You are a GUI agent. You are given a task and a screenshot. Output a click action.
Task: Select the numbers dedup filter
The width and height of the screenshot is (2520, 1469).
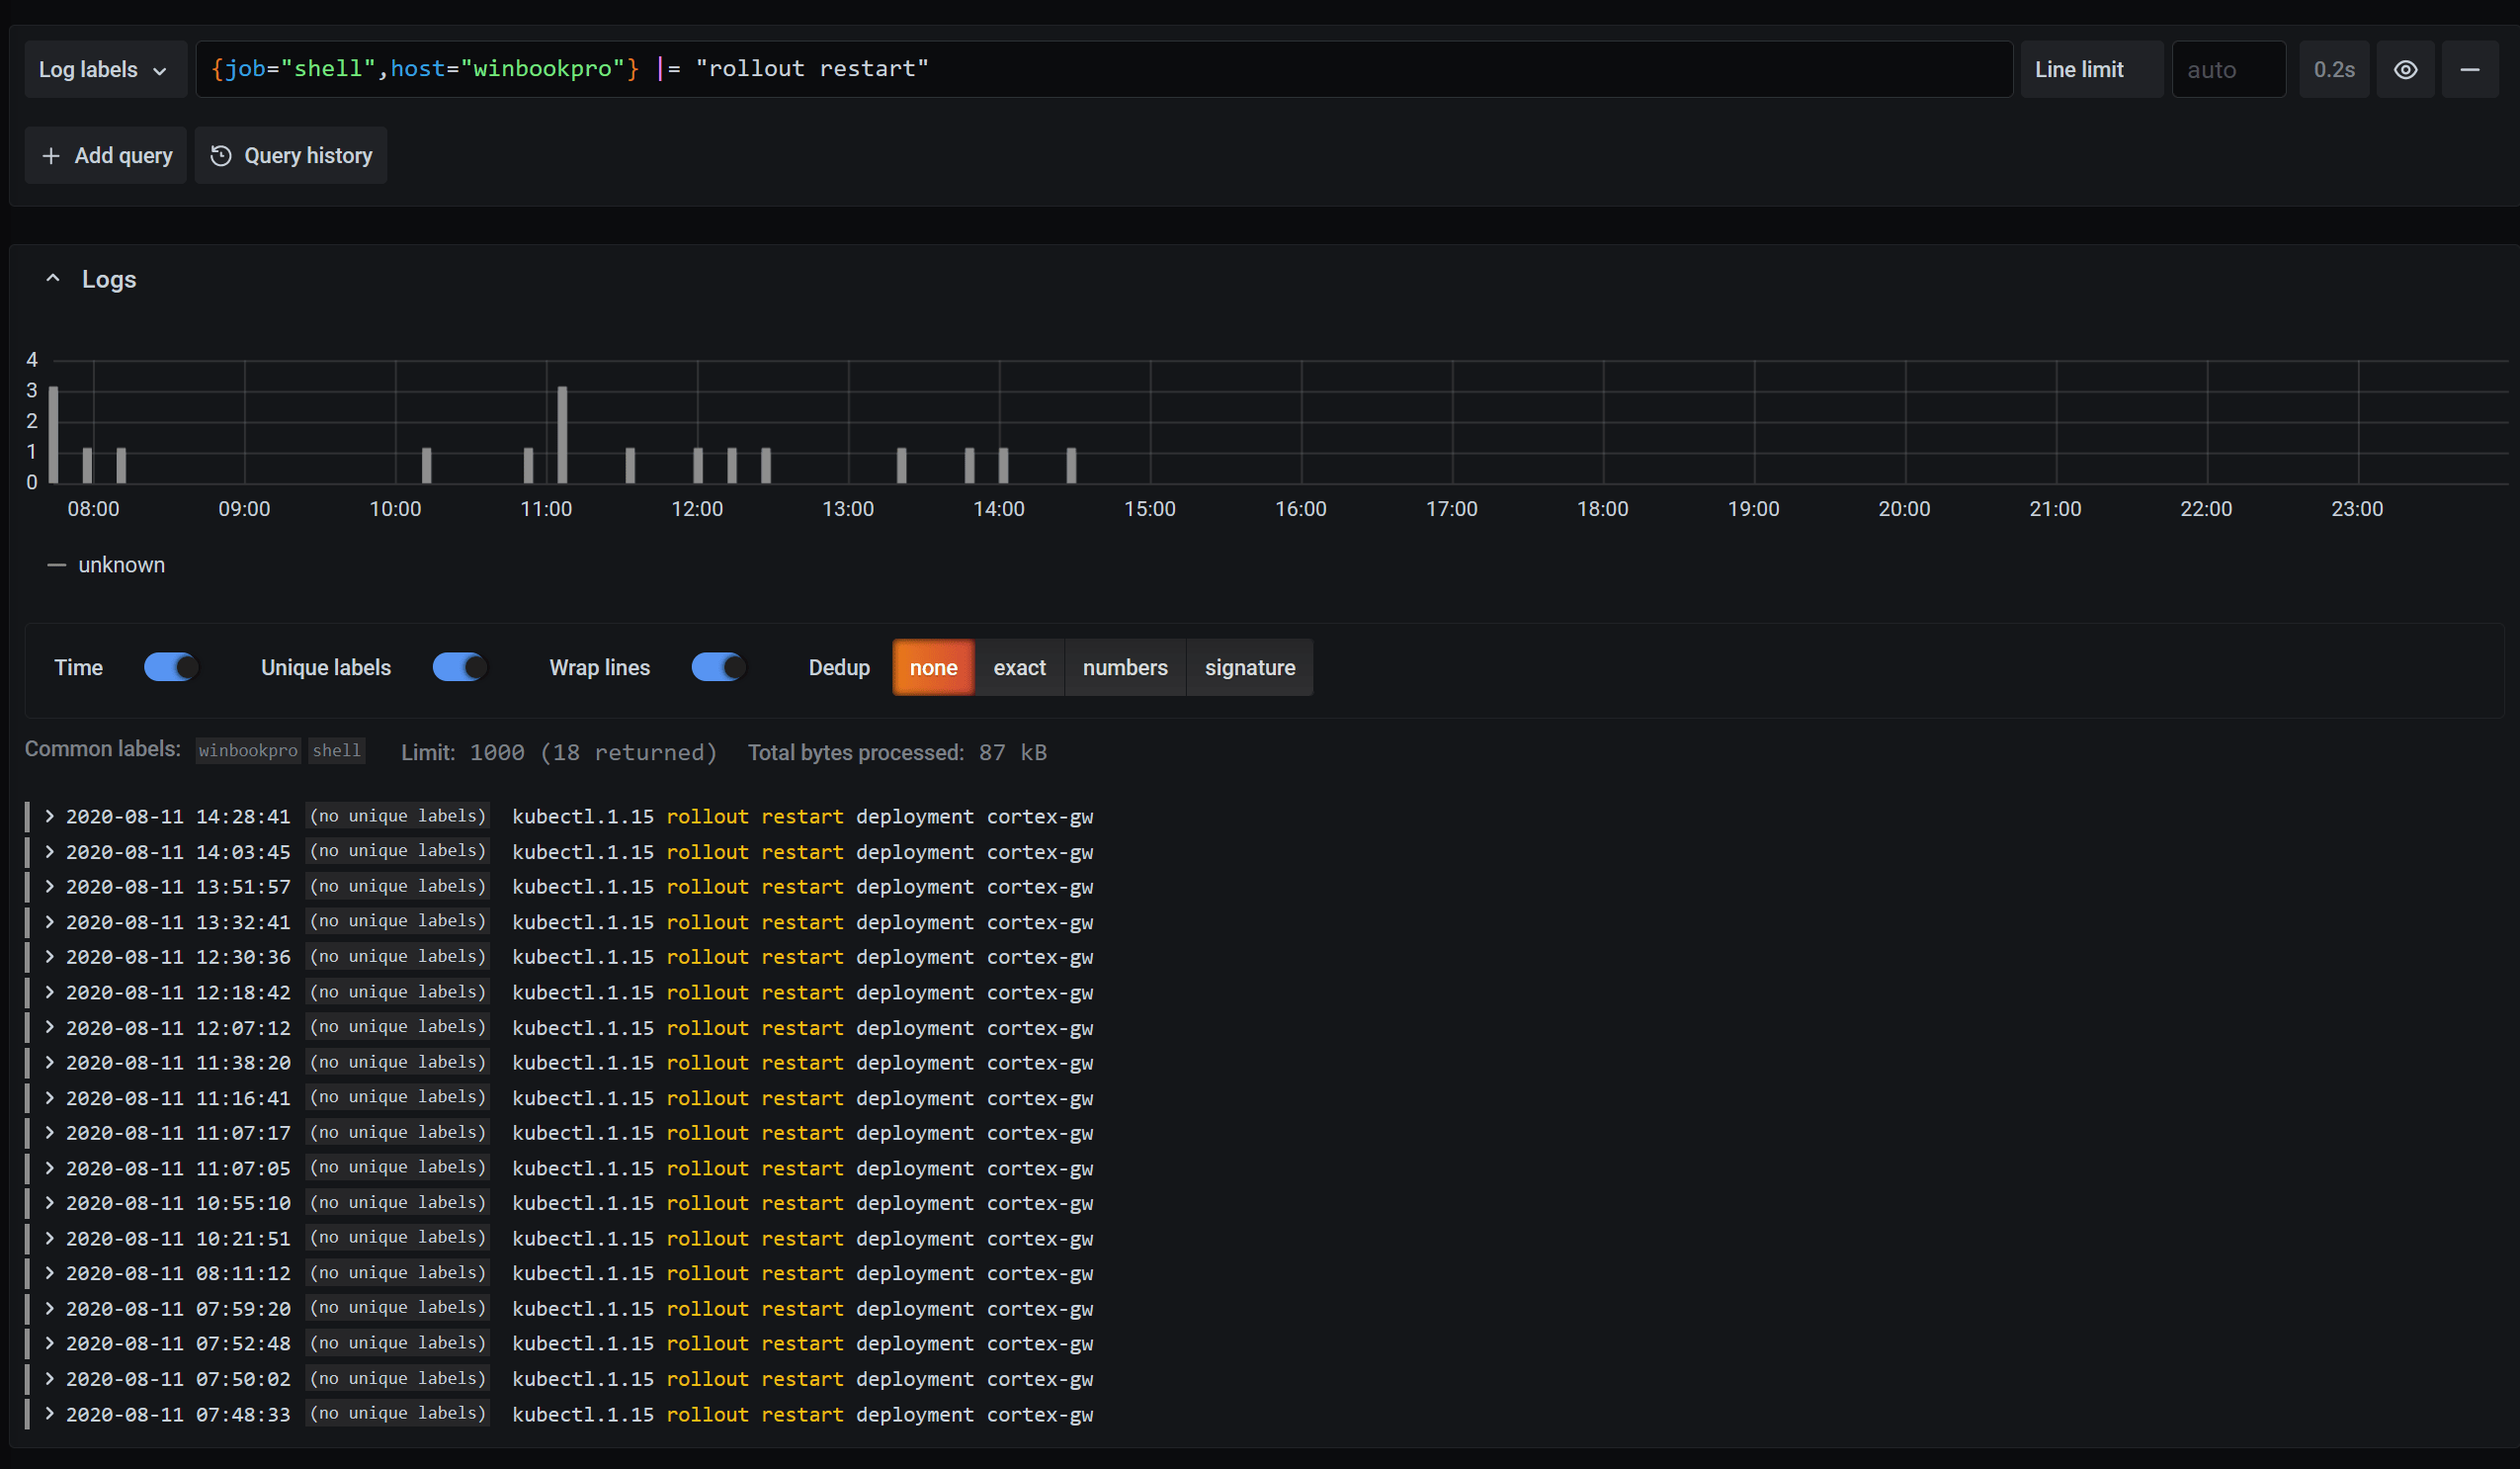pyautogui.click(x=1124, y=666)
